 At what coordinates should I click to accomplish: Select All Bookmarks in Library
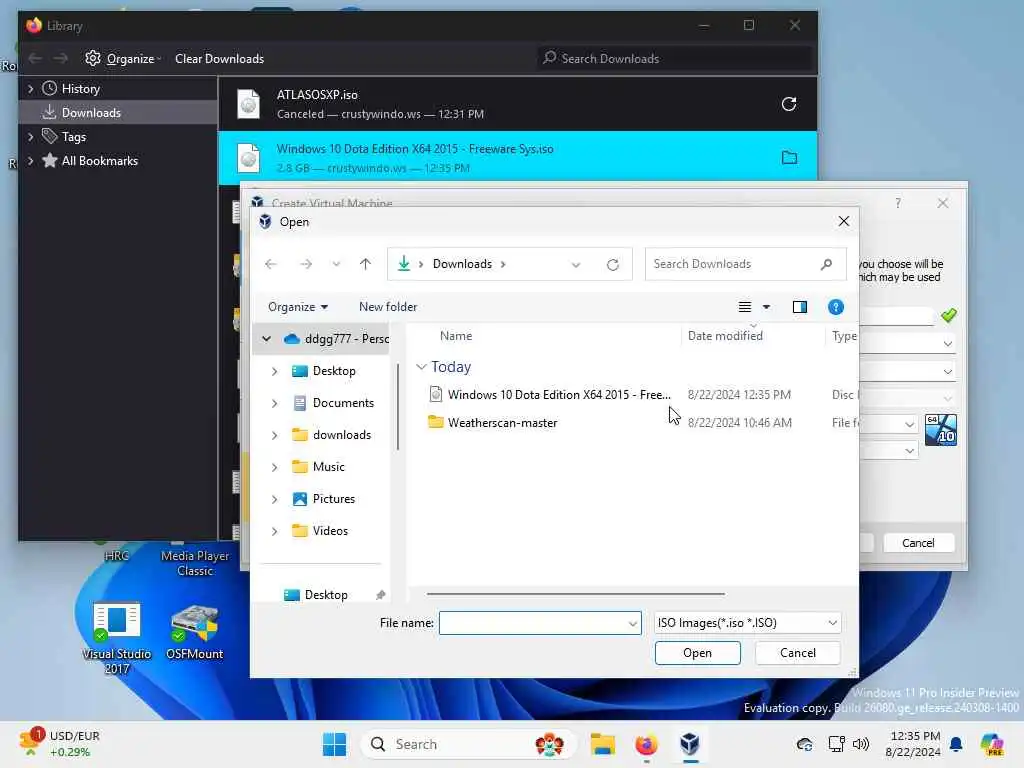tap(99, 161)
